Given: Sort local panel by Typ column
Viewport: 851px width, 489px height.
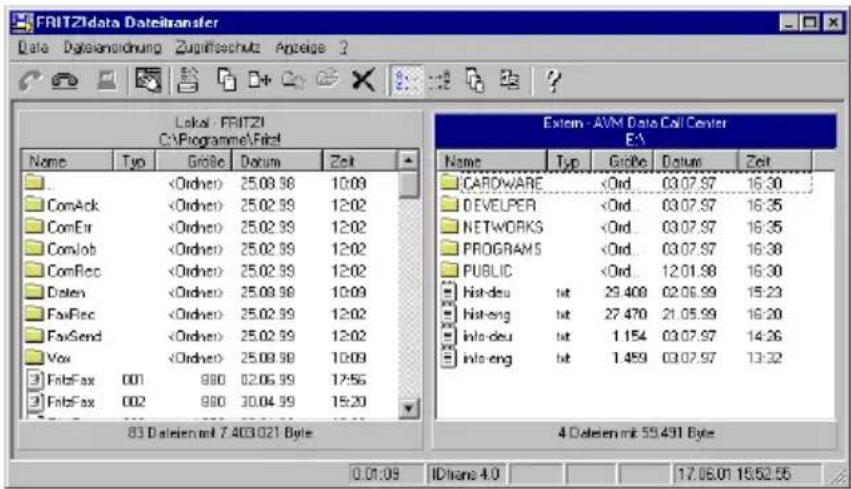Looking at the screenshot, I should pyautogui.click(x=134, y=161).
